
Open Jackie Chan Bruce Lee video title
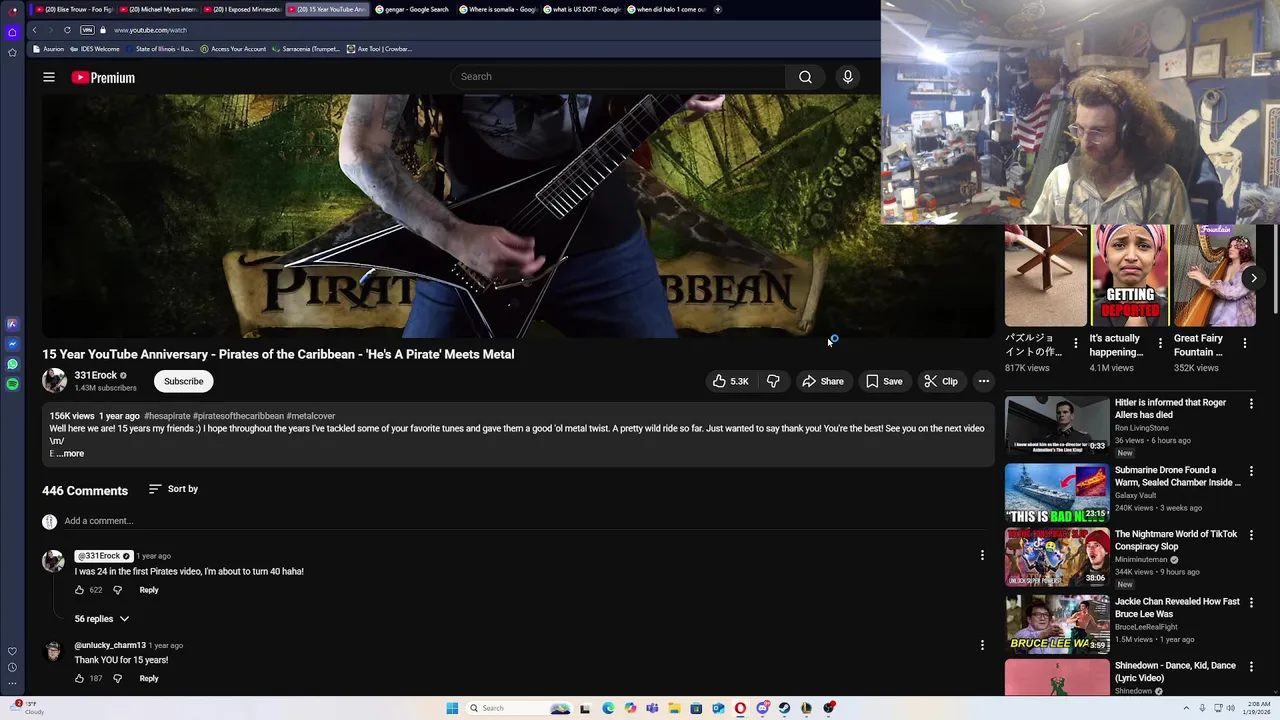pyautogui.click(x=1177, y=608)
